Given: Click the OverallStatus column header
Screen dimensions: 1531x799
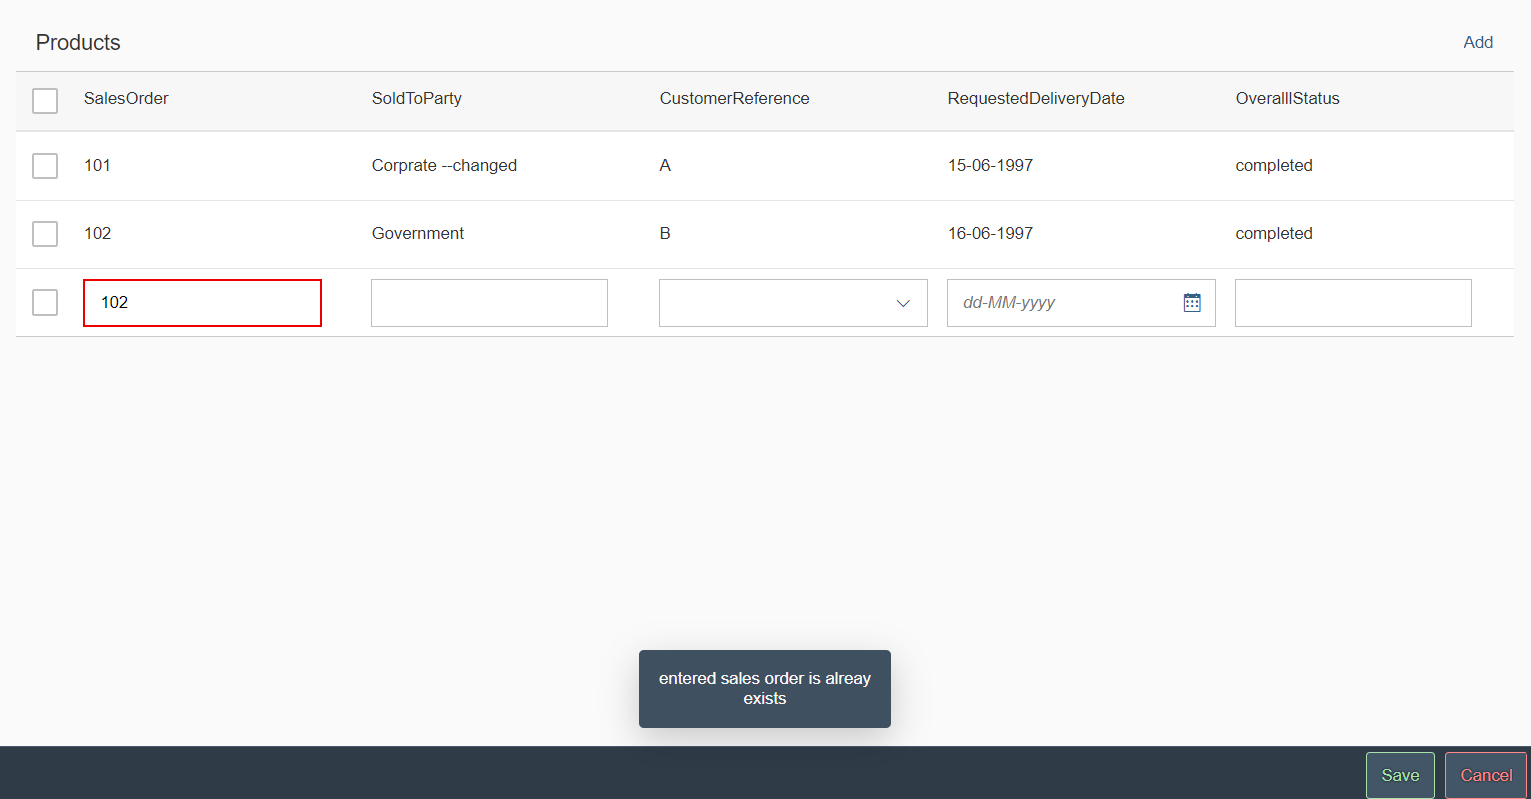Looking at the screenshot, I should click(1288, 98).
